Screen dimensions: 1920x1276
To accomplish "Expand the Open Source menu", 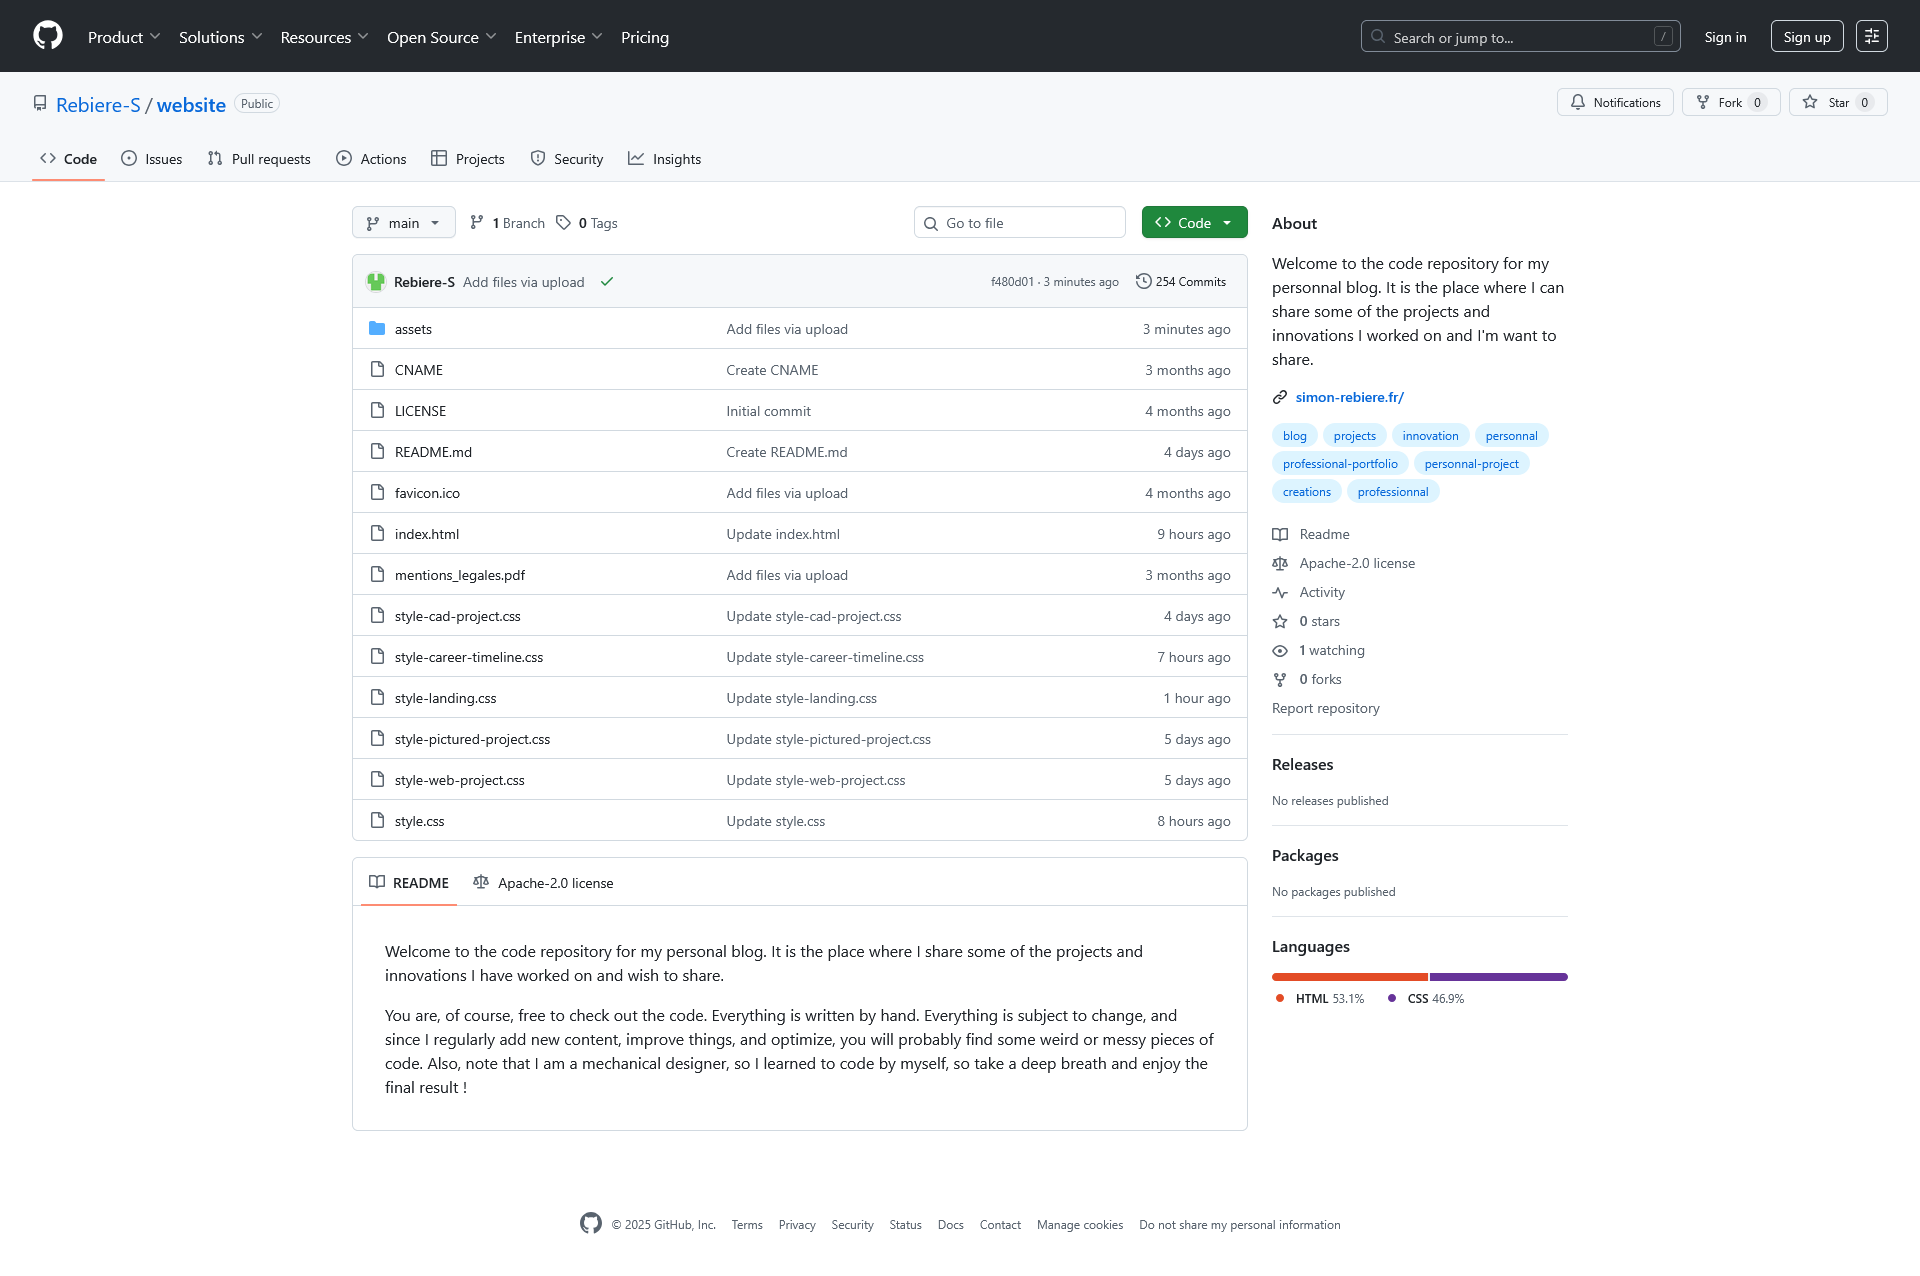I will (441, 37).
